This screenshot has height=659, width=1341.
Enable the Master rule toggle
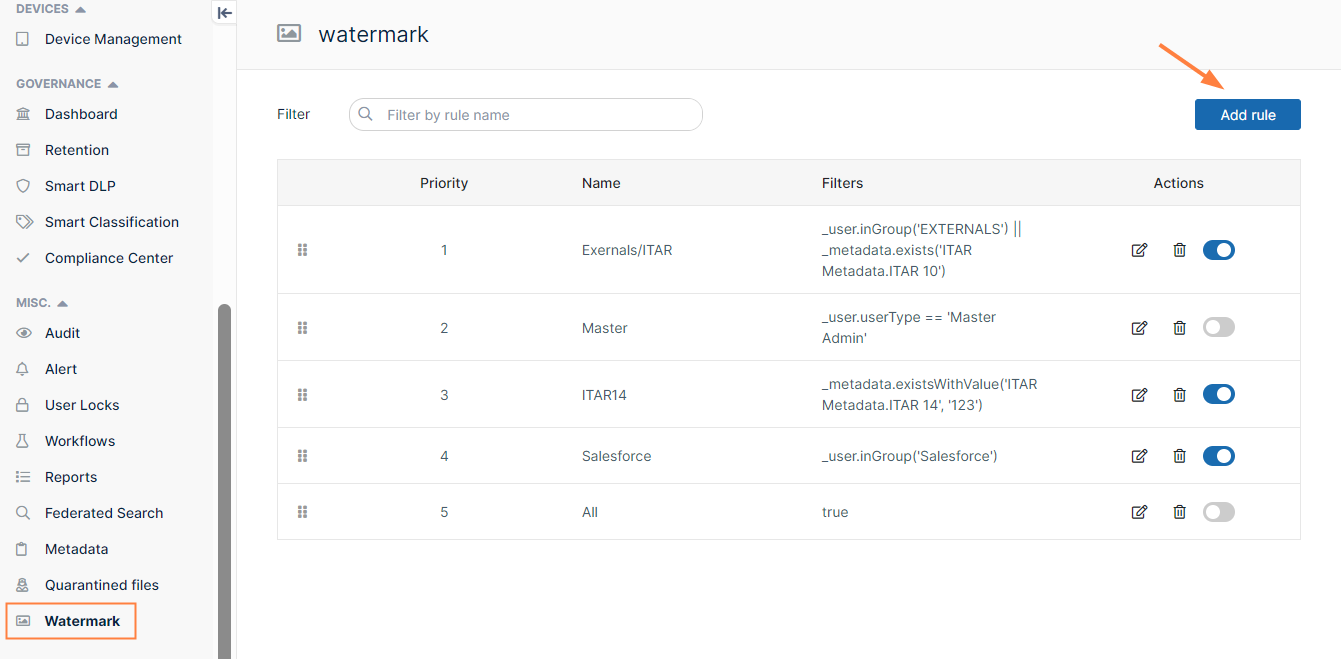[1218, 328]
